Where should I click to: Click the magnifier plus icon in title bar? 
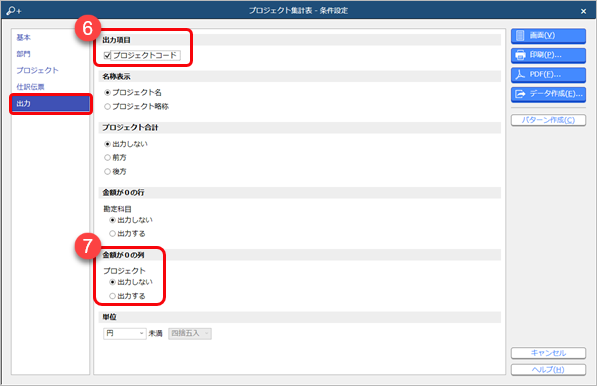pyautogui.click(x=14, y=11)
